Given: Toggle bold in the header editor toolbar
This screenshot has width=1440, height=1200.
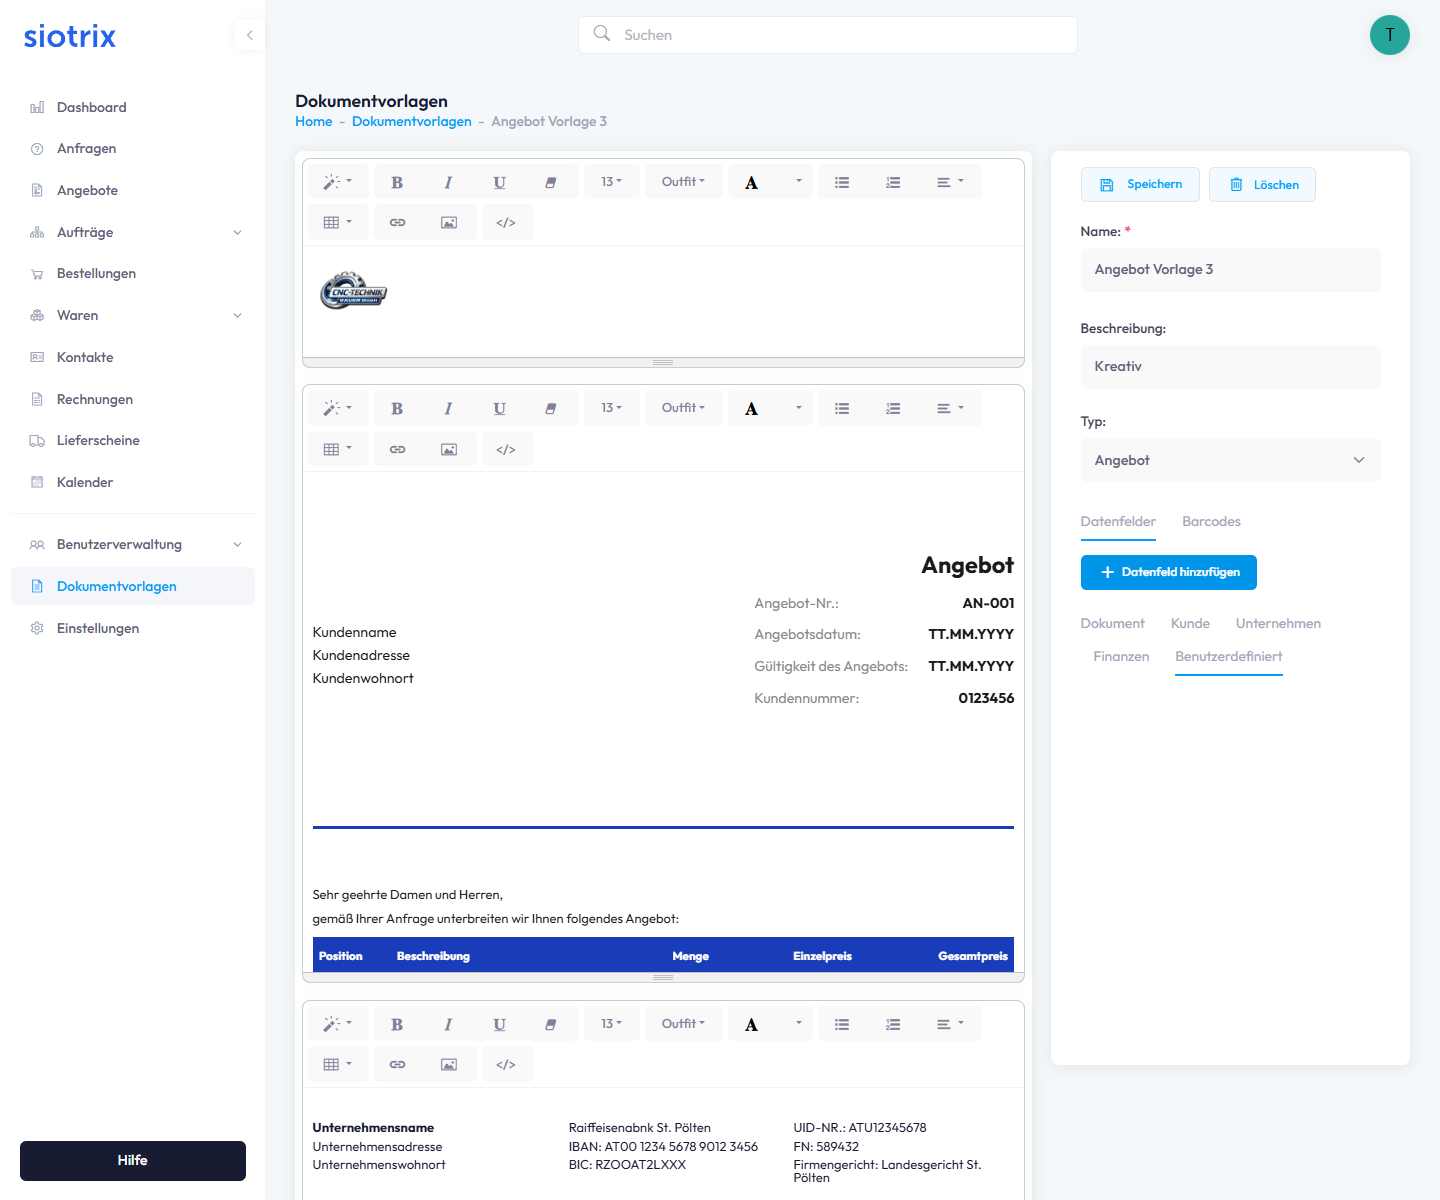Looking at the screenshot, I should 397,182.
